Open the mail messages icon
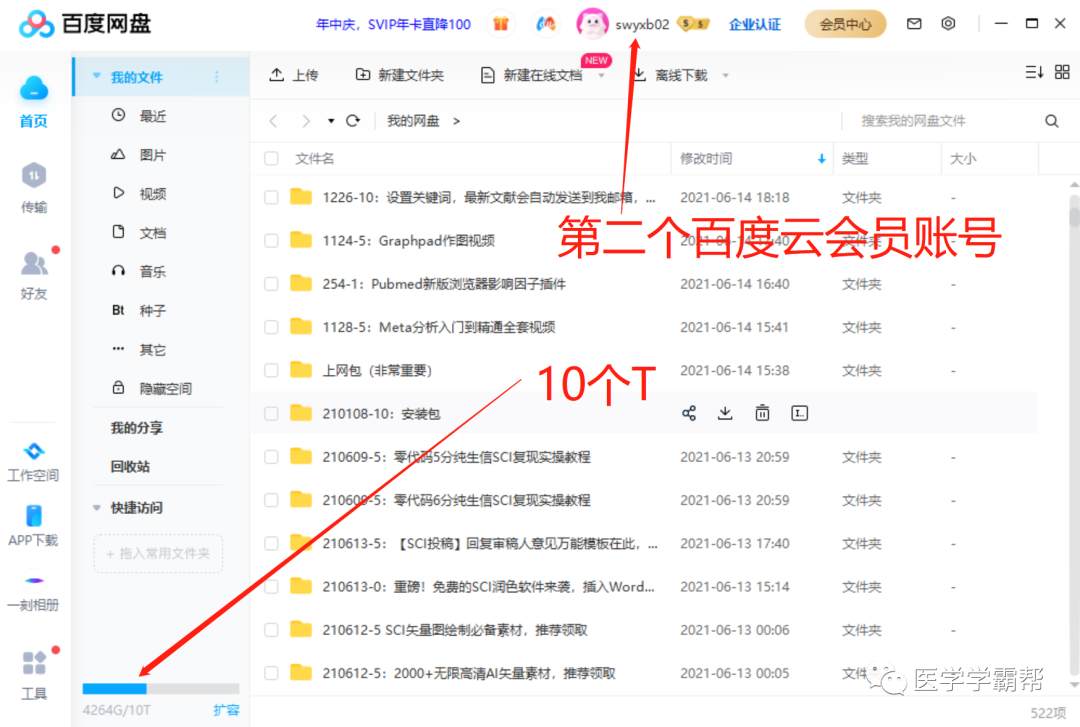The height and width of the screenshot is (727, 1080). [914, 24]
